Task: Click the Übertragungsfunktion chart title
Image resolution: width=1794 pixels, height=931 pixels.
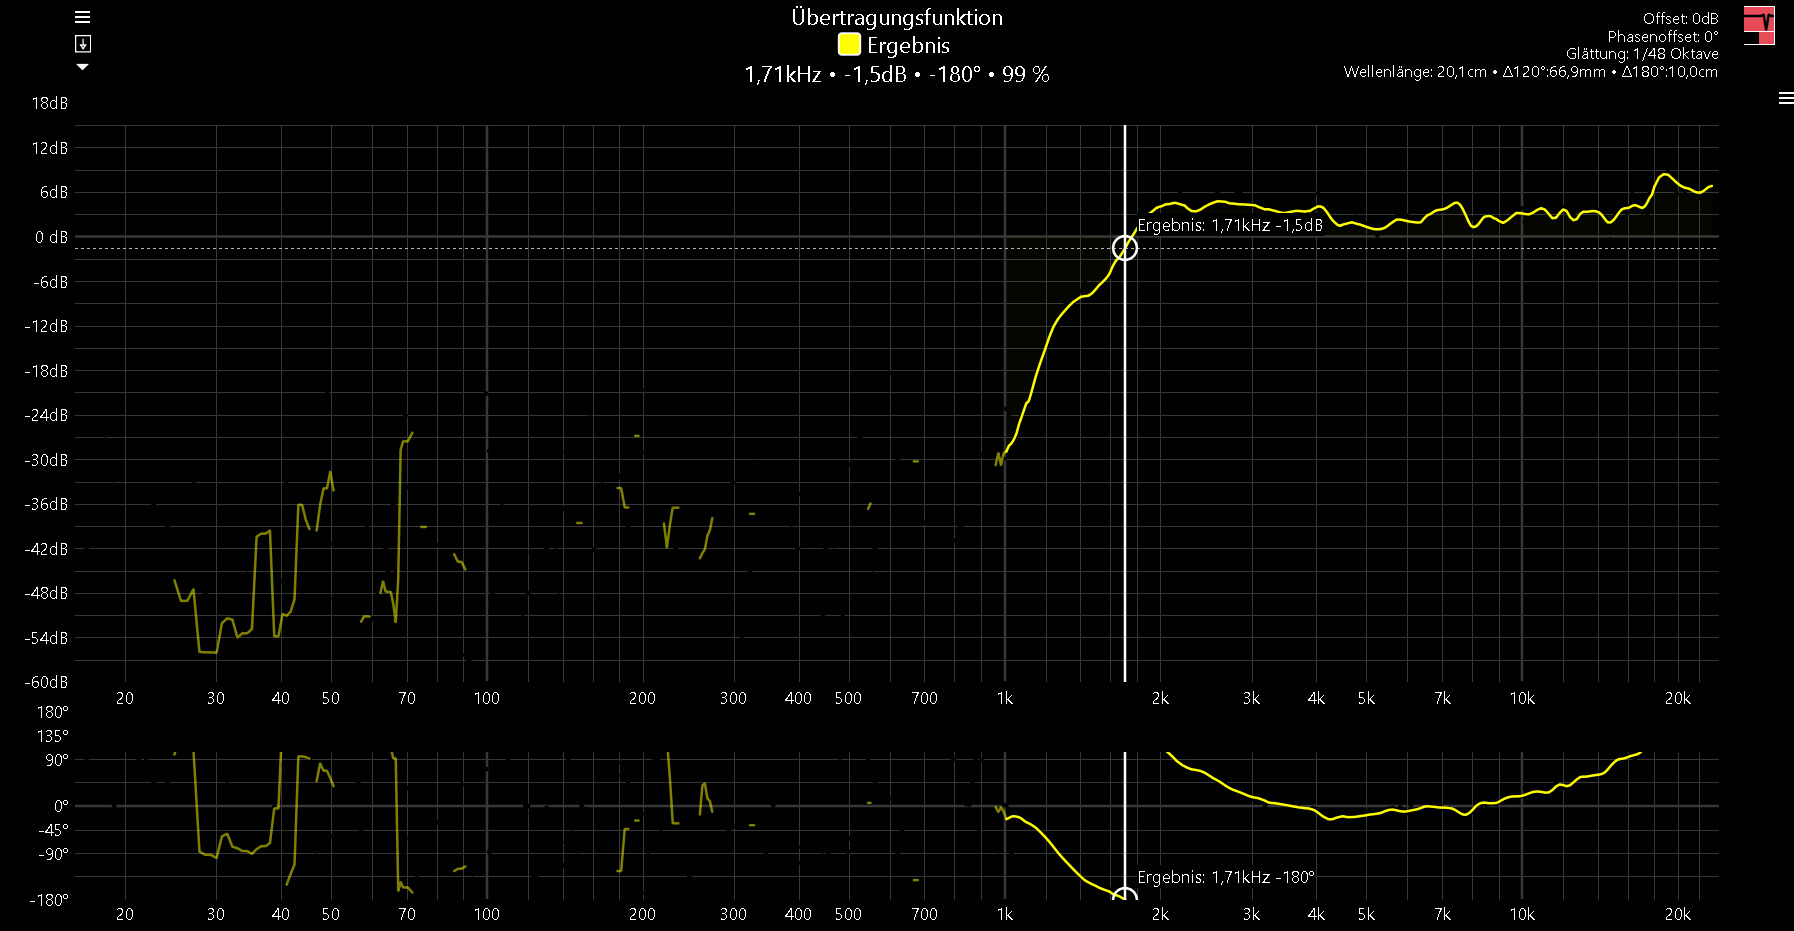Action: (896, 18)
